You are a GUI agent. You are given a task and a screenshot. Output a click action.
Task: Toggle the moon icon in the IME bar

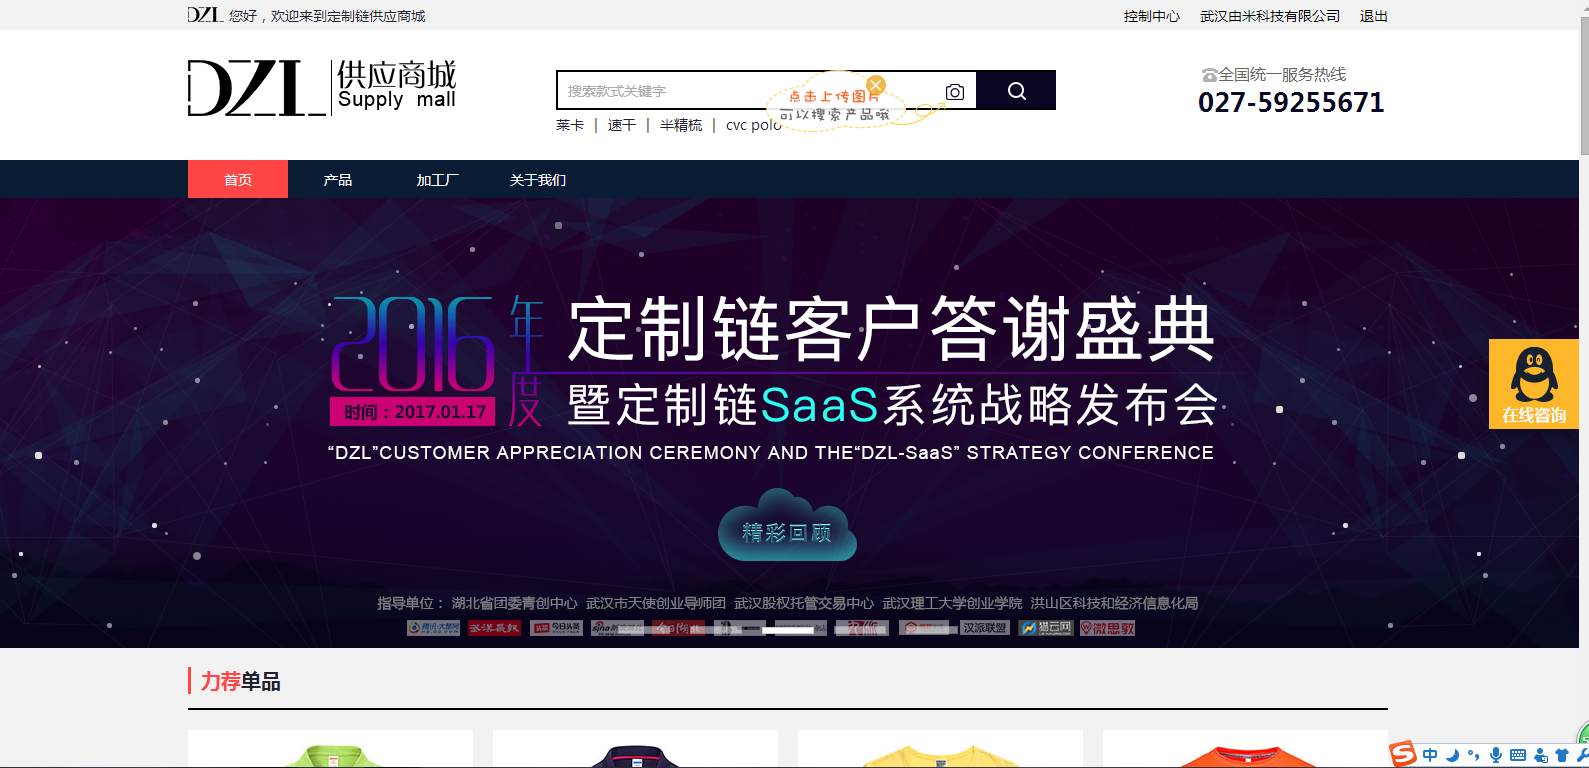1452,756
